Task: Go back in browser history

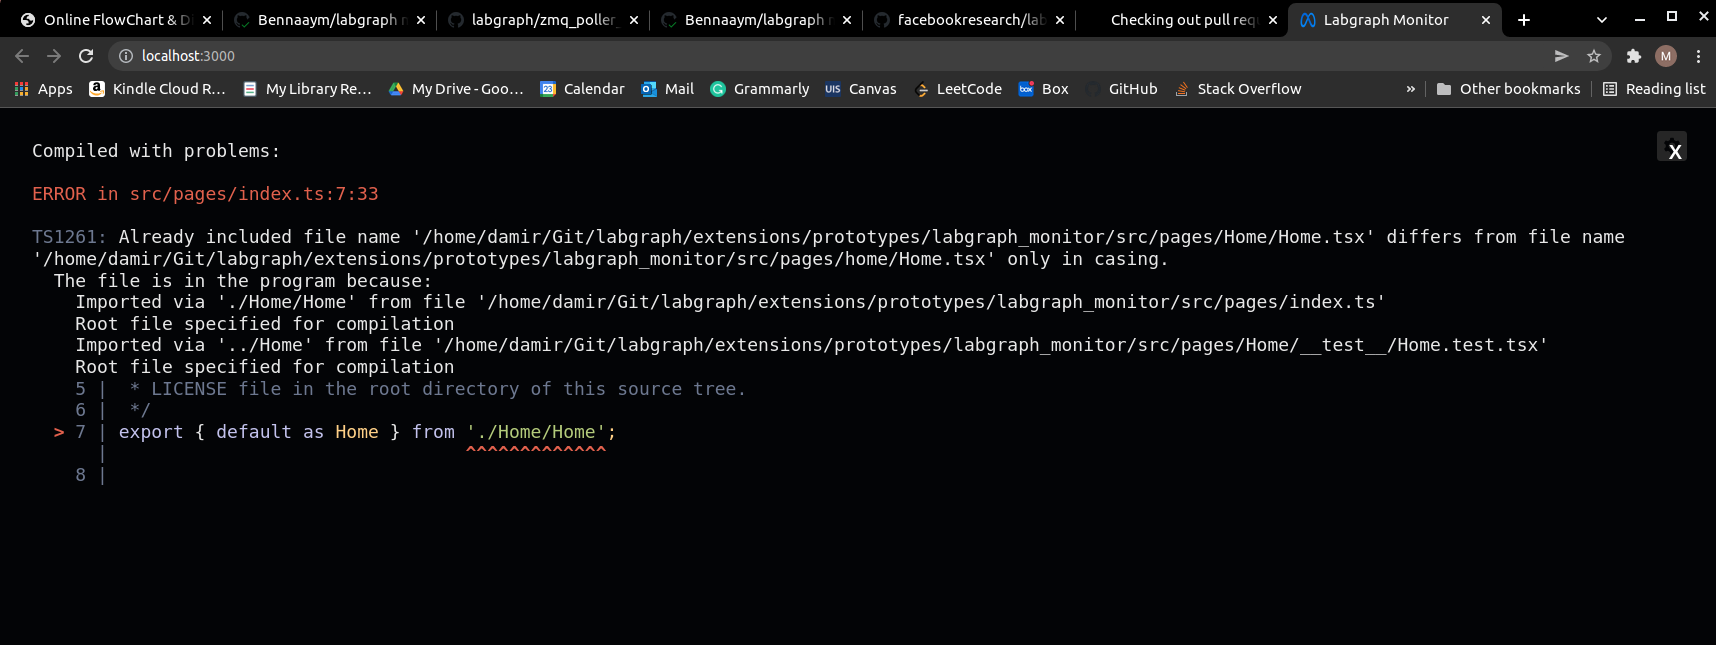Action: (22, 56)
